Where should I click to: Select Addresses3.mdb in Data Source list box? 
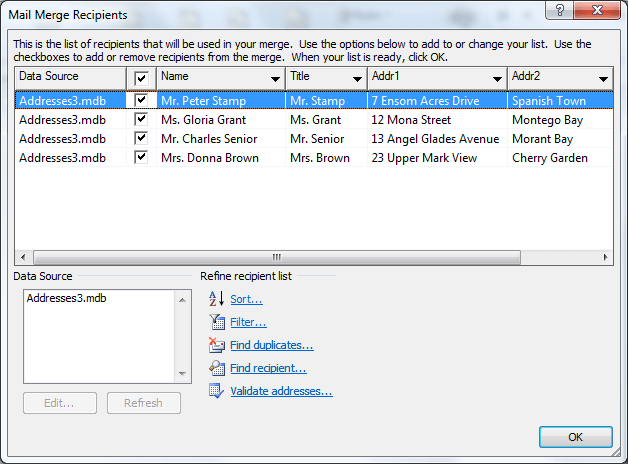(x=66, y=298)
